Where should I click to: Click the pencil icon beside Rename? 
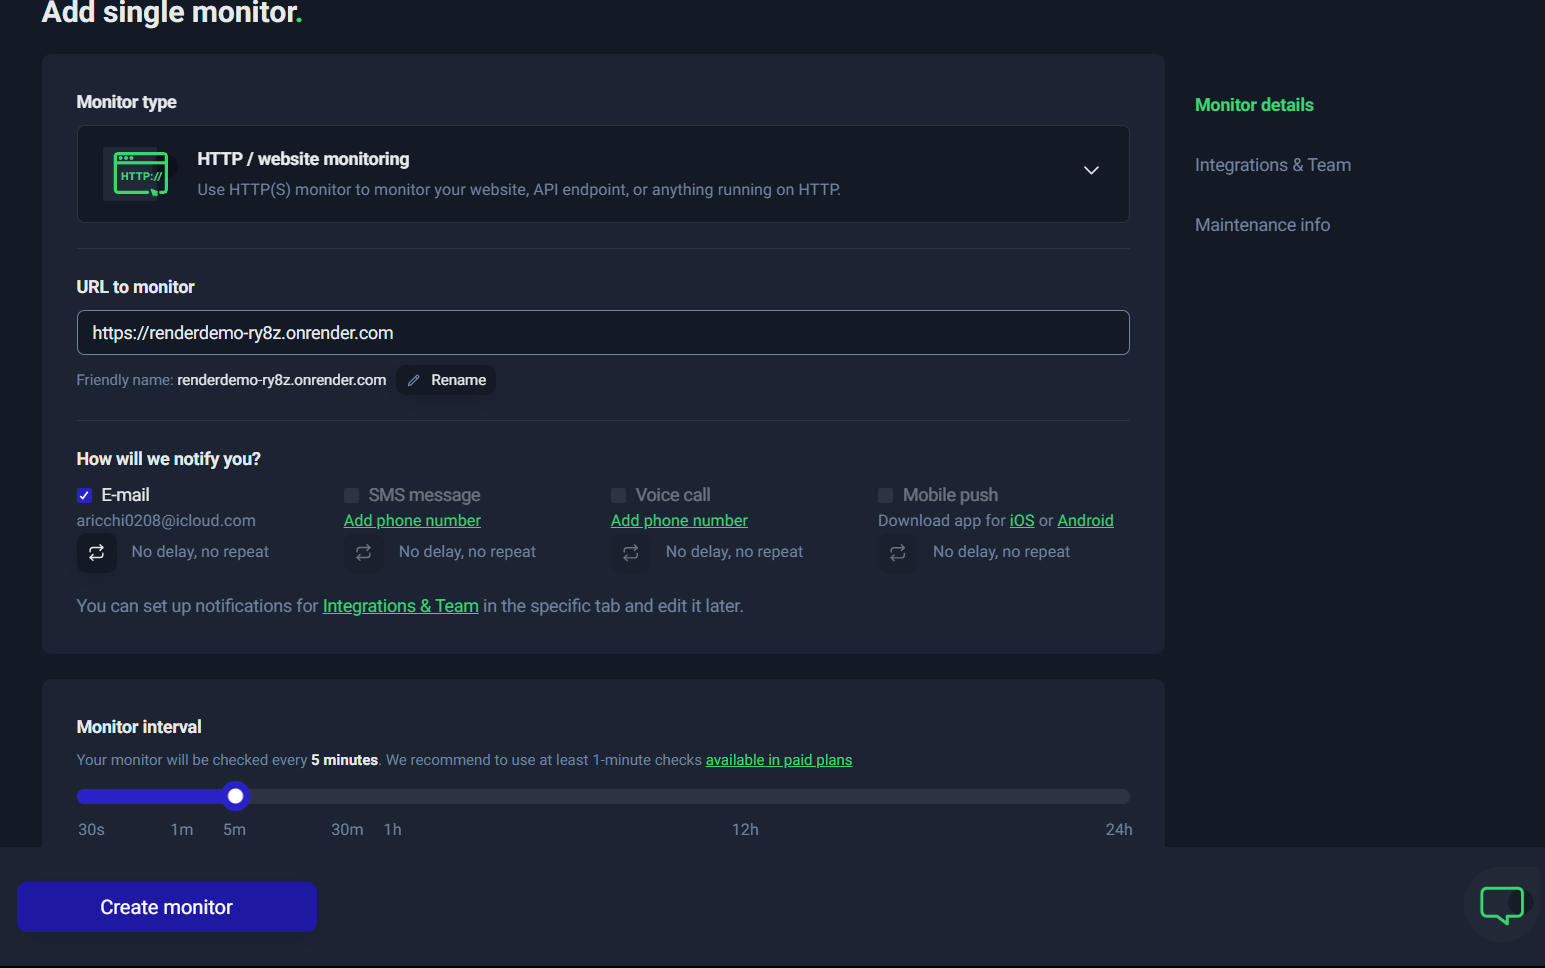click(x=414, y=380)
